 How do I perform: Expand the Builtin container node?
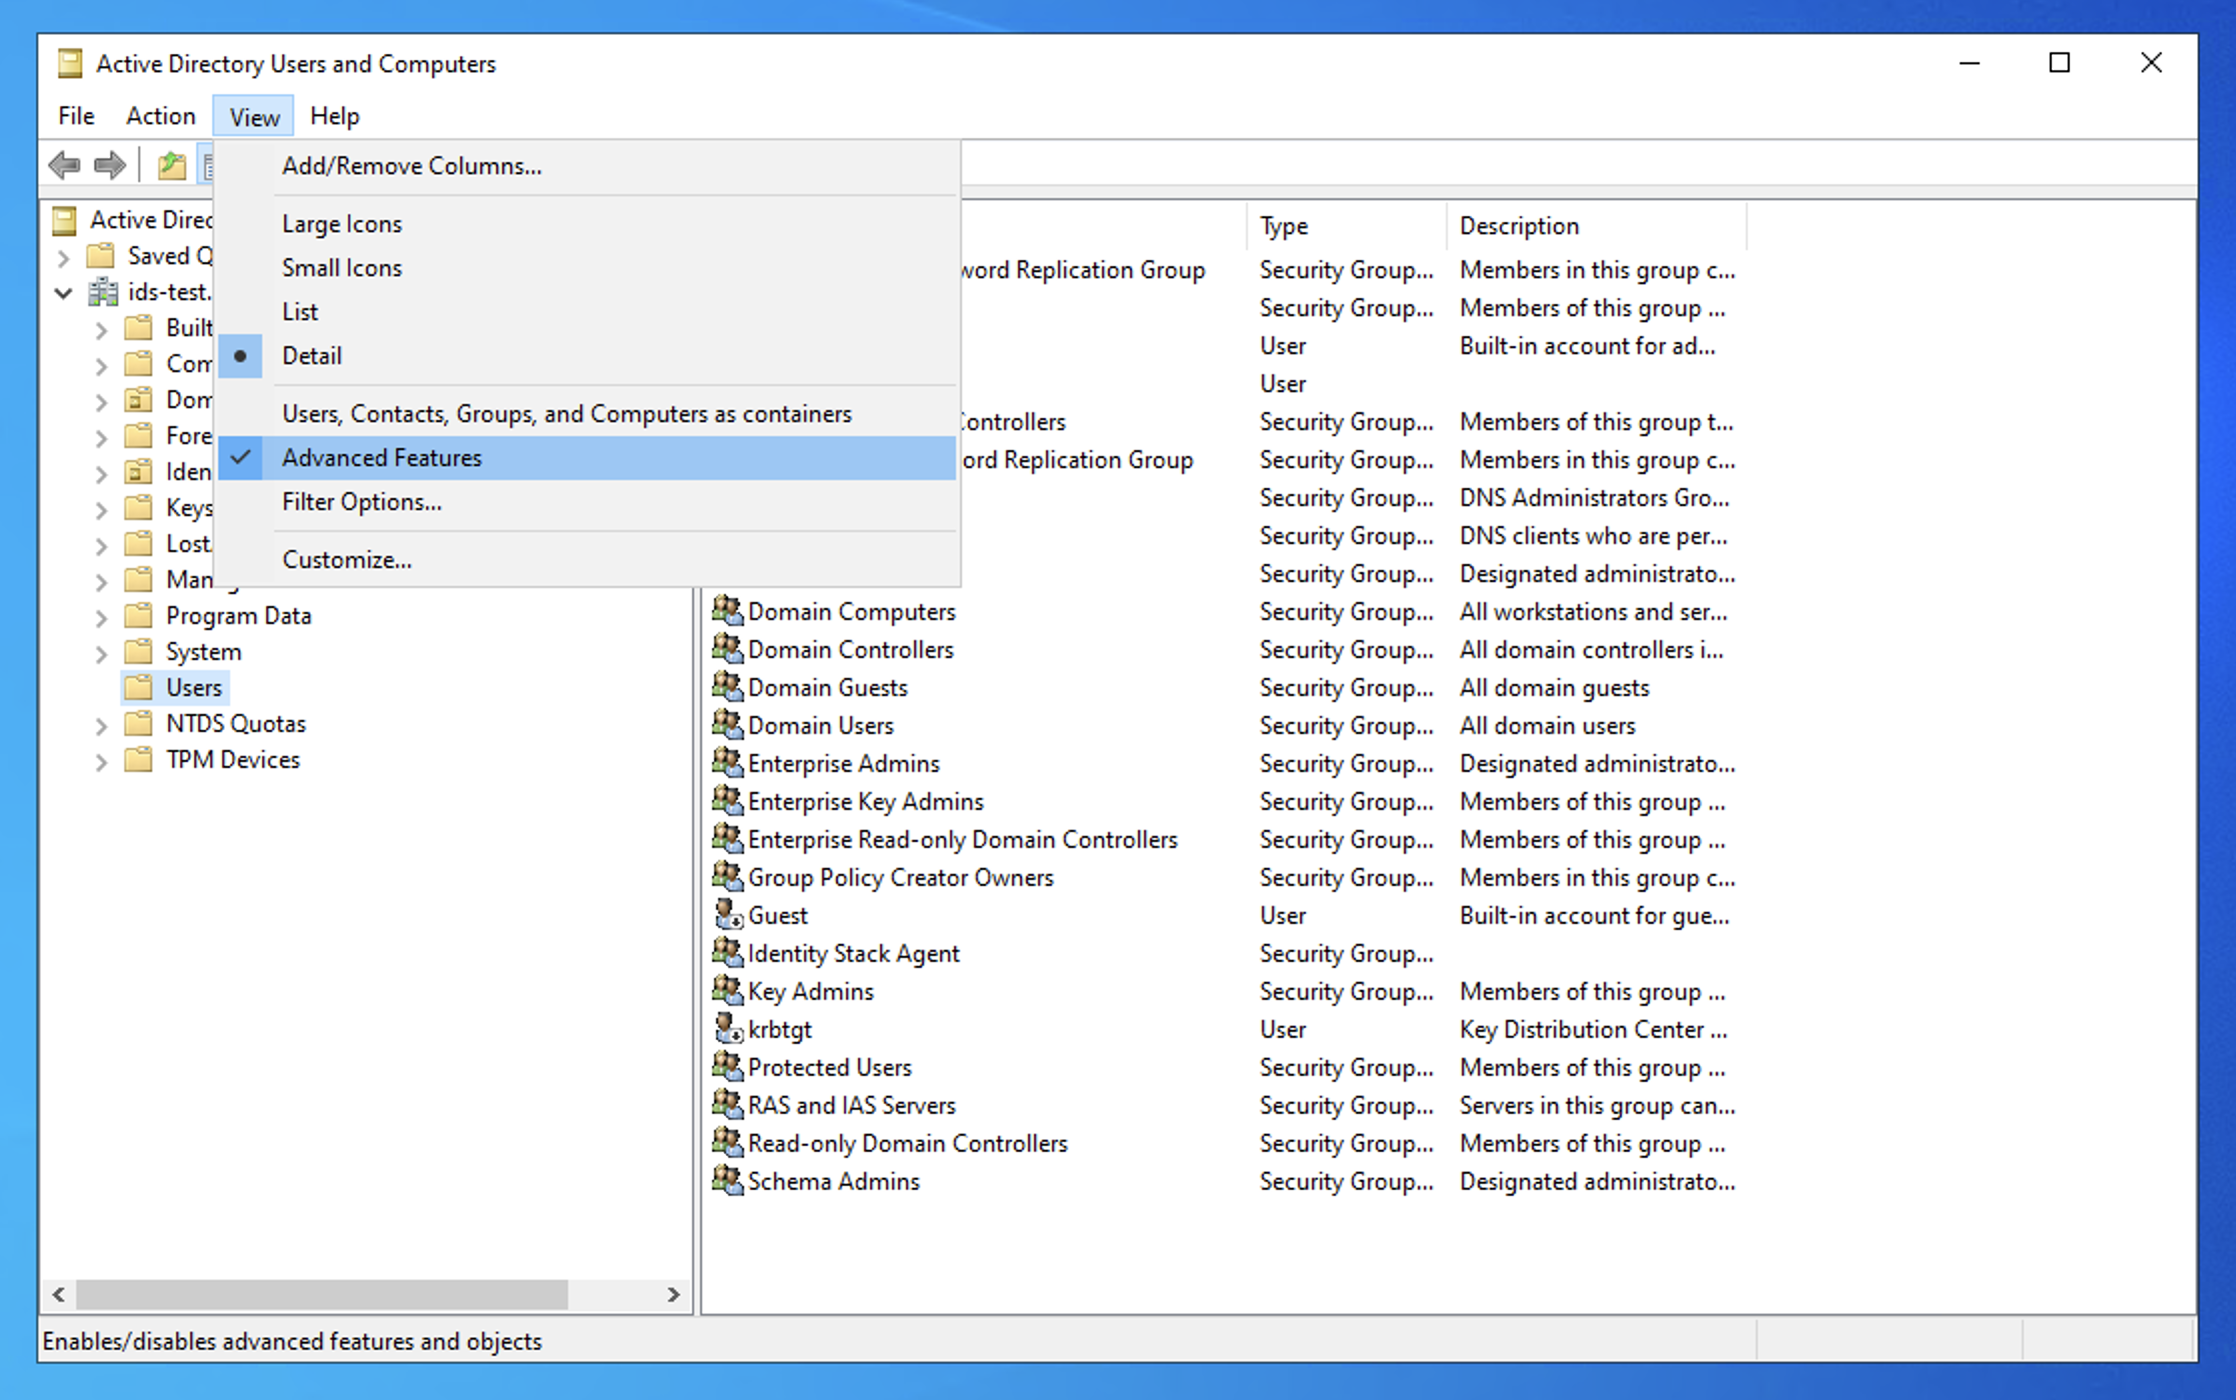click(x=101, y=329)
